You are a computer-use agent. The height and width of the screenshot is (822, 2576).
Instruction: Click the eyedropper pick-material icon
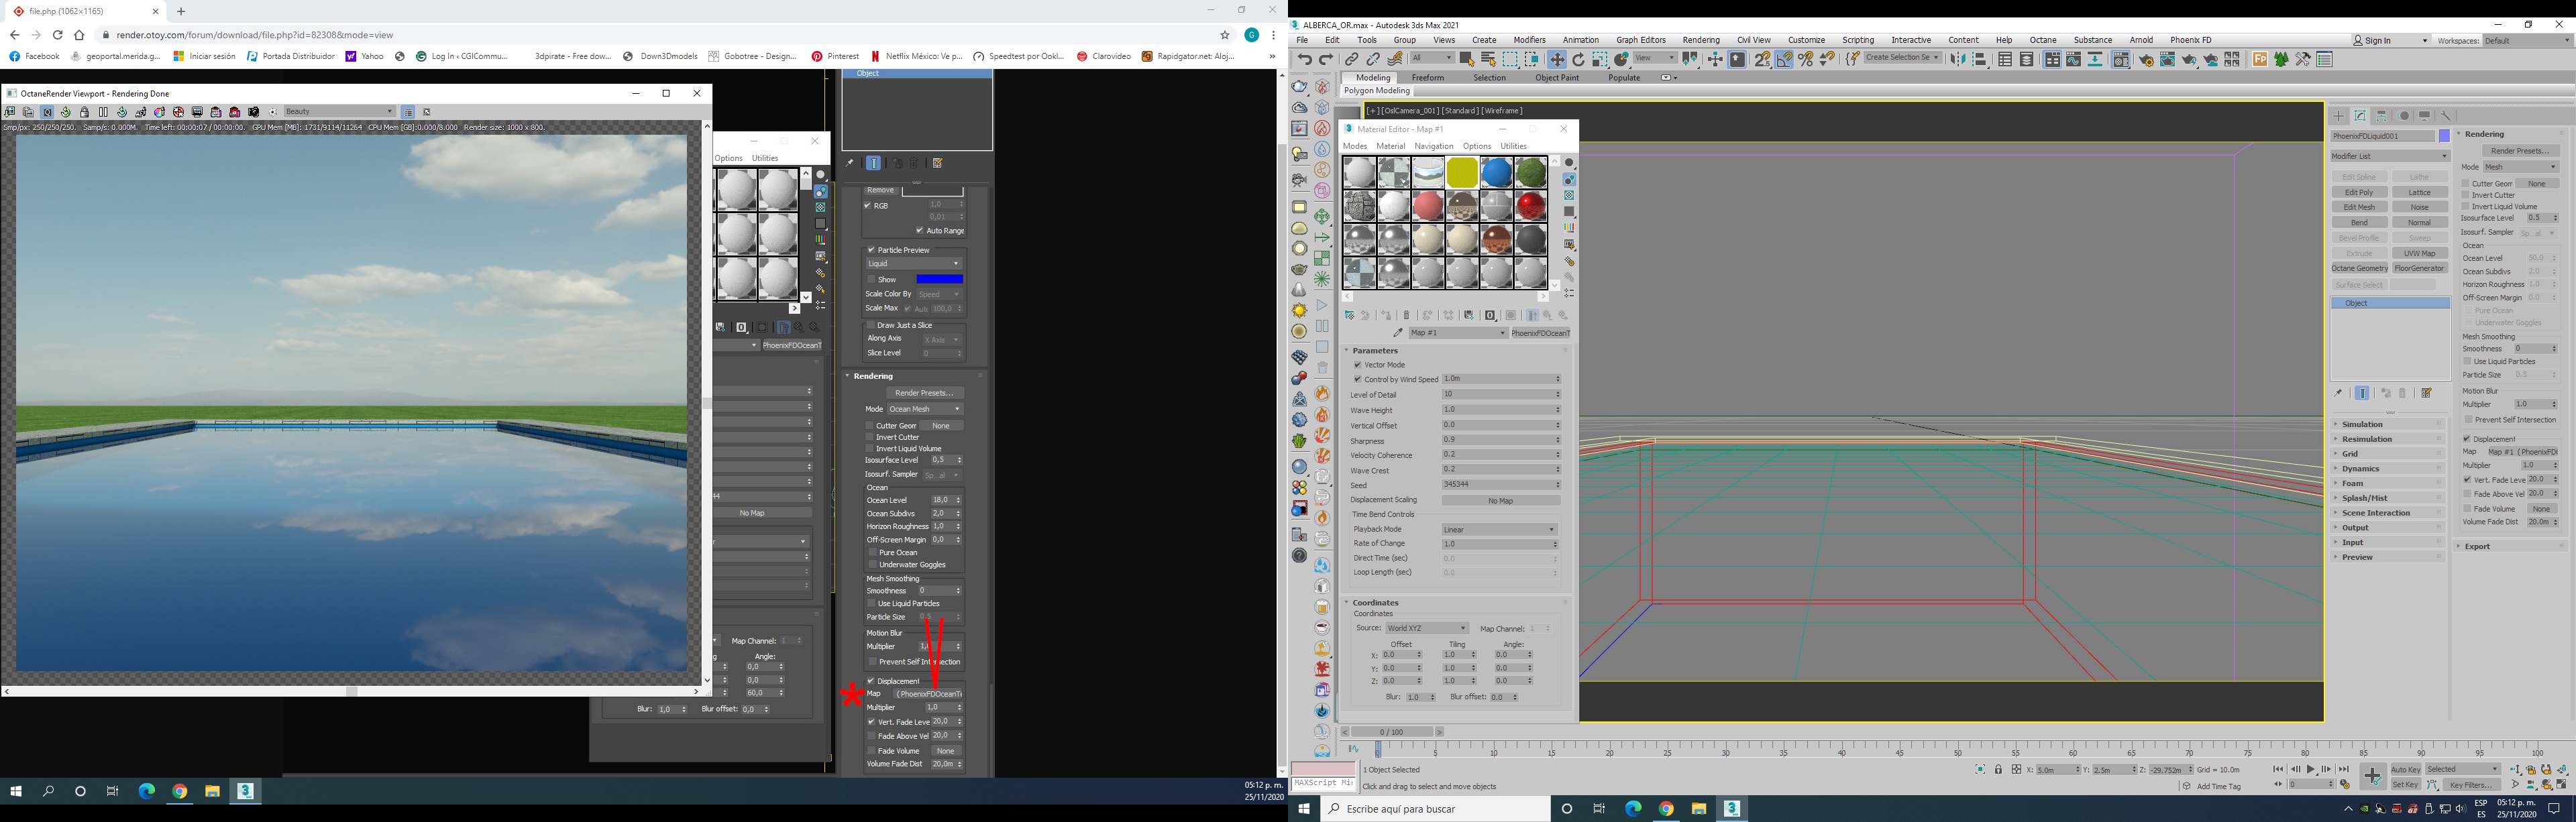[x=1398, y=333]
